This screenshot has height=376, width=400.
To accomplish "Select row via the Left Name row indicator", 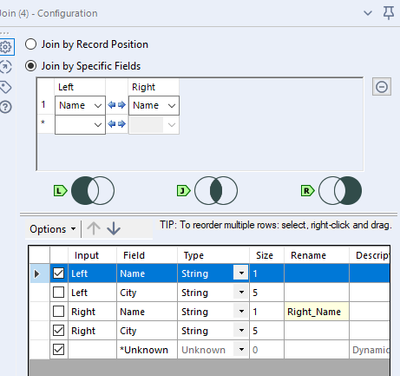I will tap(40, 273).
